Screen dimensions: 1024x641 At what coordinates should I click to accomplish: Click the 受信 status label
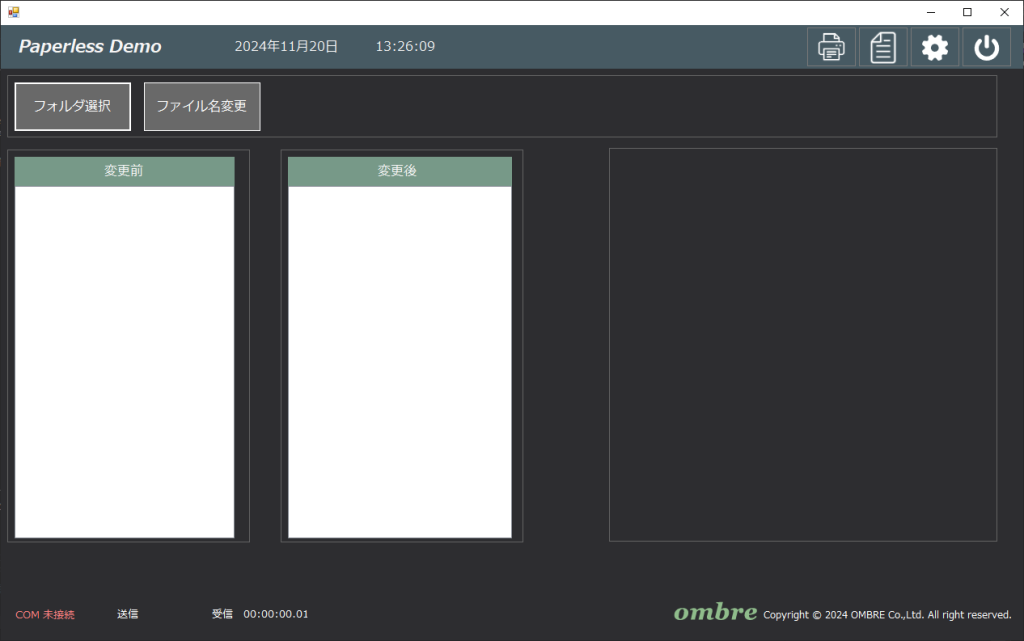pos(222,614)
